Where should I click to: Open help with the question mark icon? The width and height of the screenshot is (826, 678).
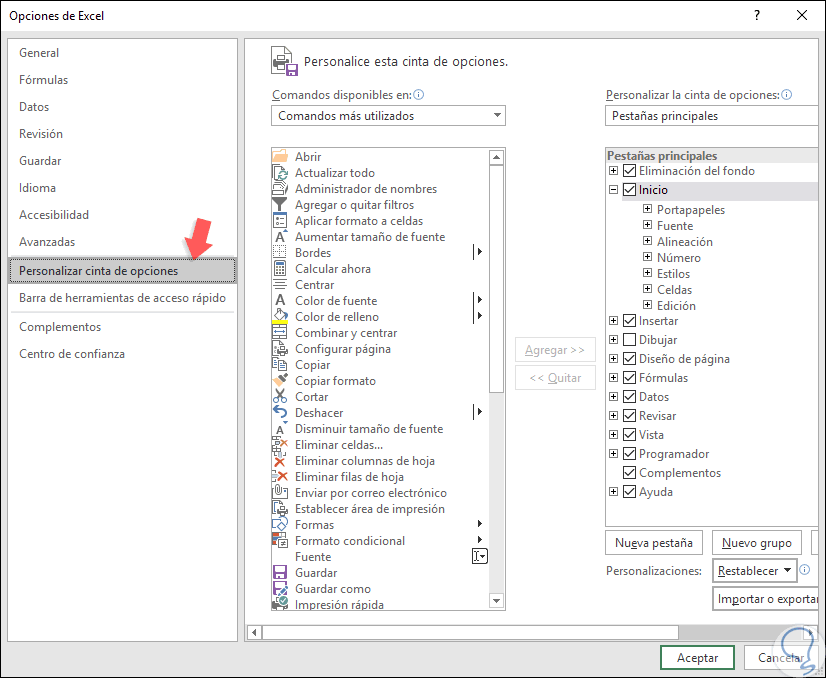[x=757, y=15]
